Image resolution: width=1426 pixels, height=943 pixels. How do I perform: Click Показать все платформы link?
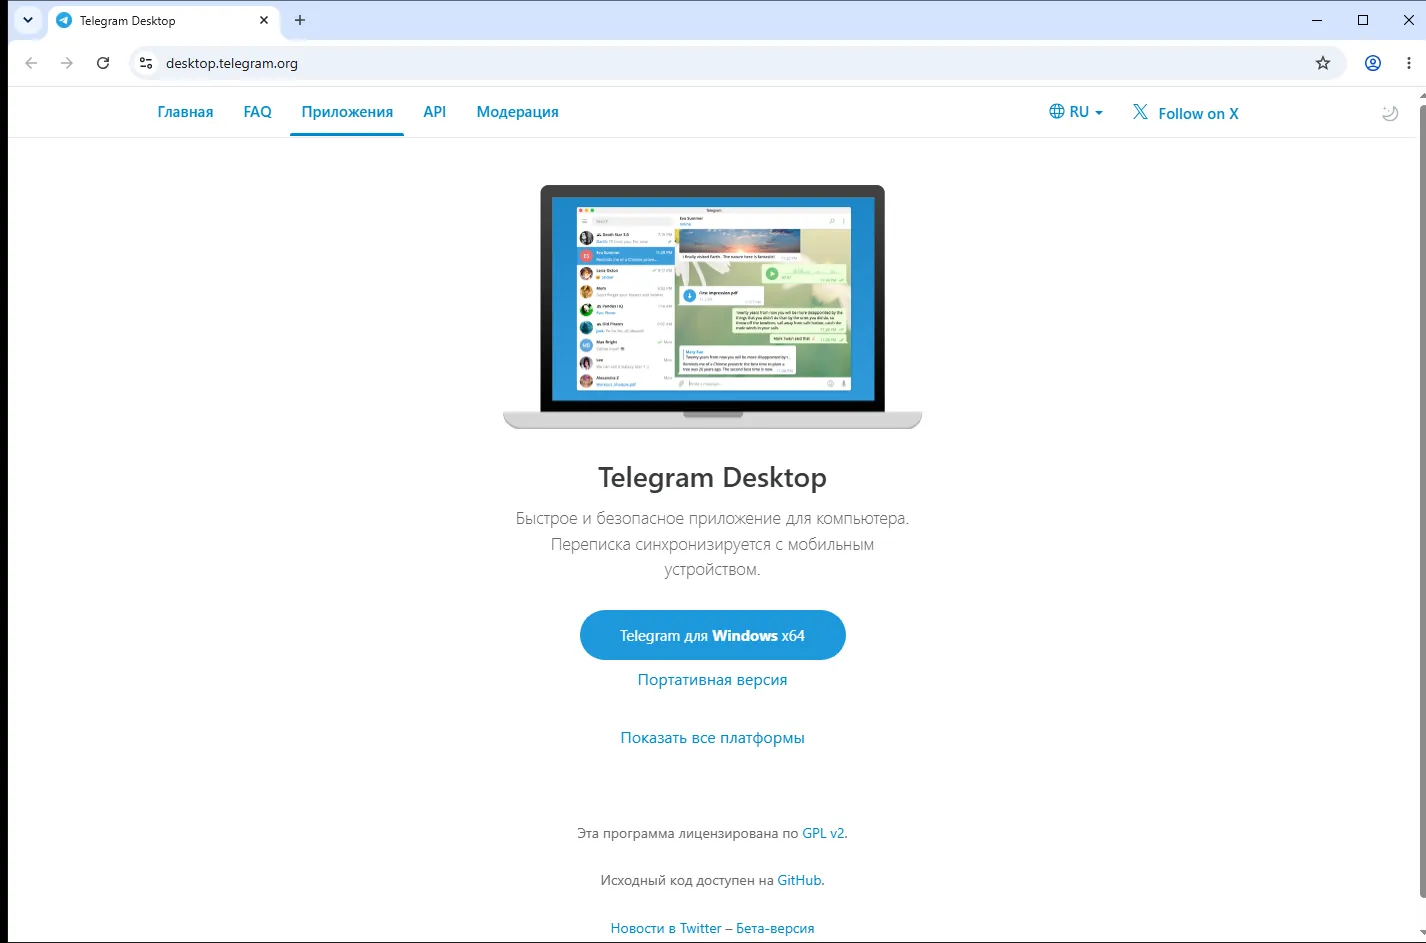click(713, 738)
